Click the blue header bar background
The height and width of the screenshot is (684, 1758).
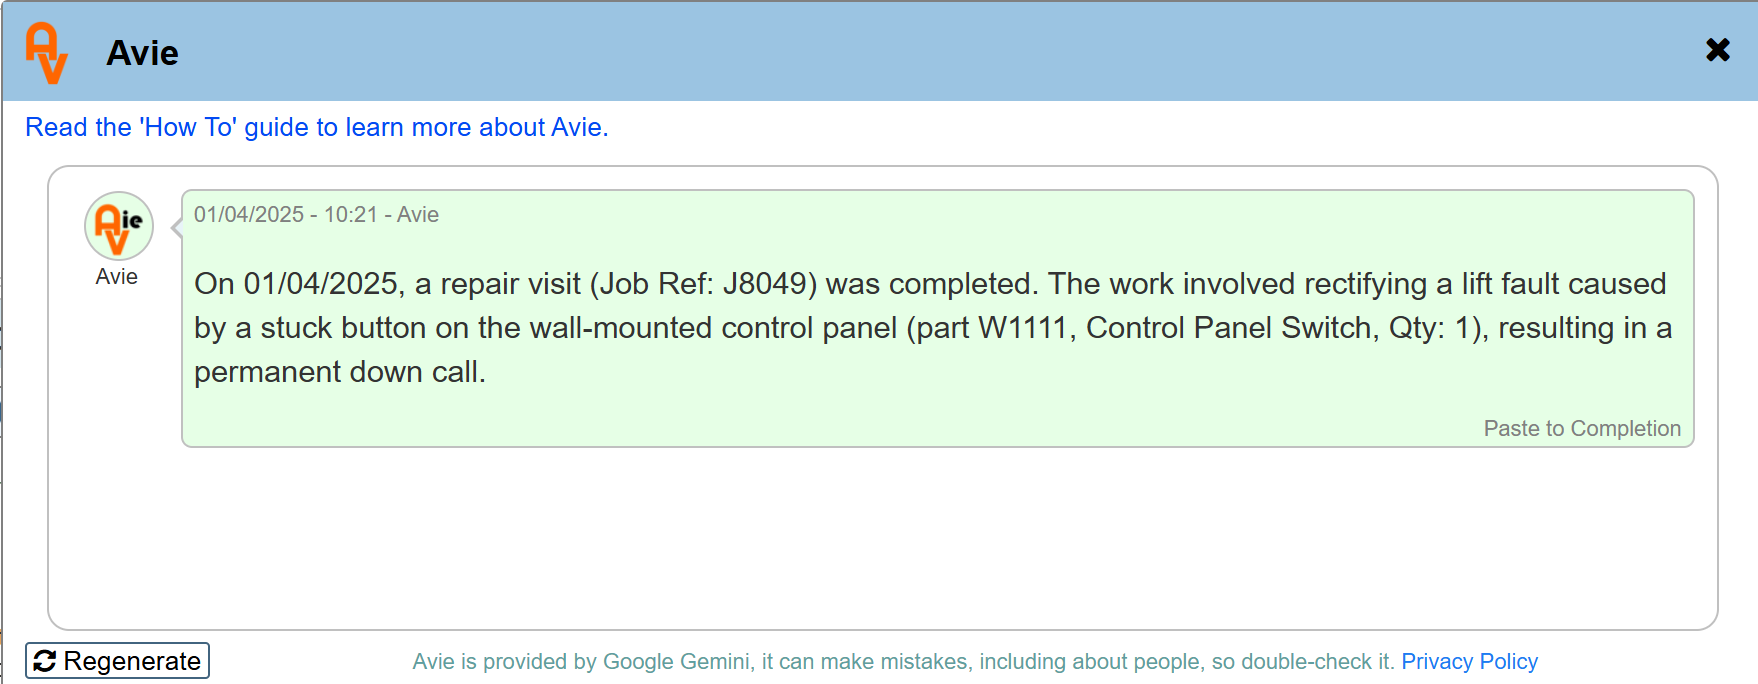tap(900, 50)
